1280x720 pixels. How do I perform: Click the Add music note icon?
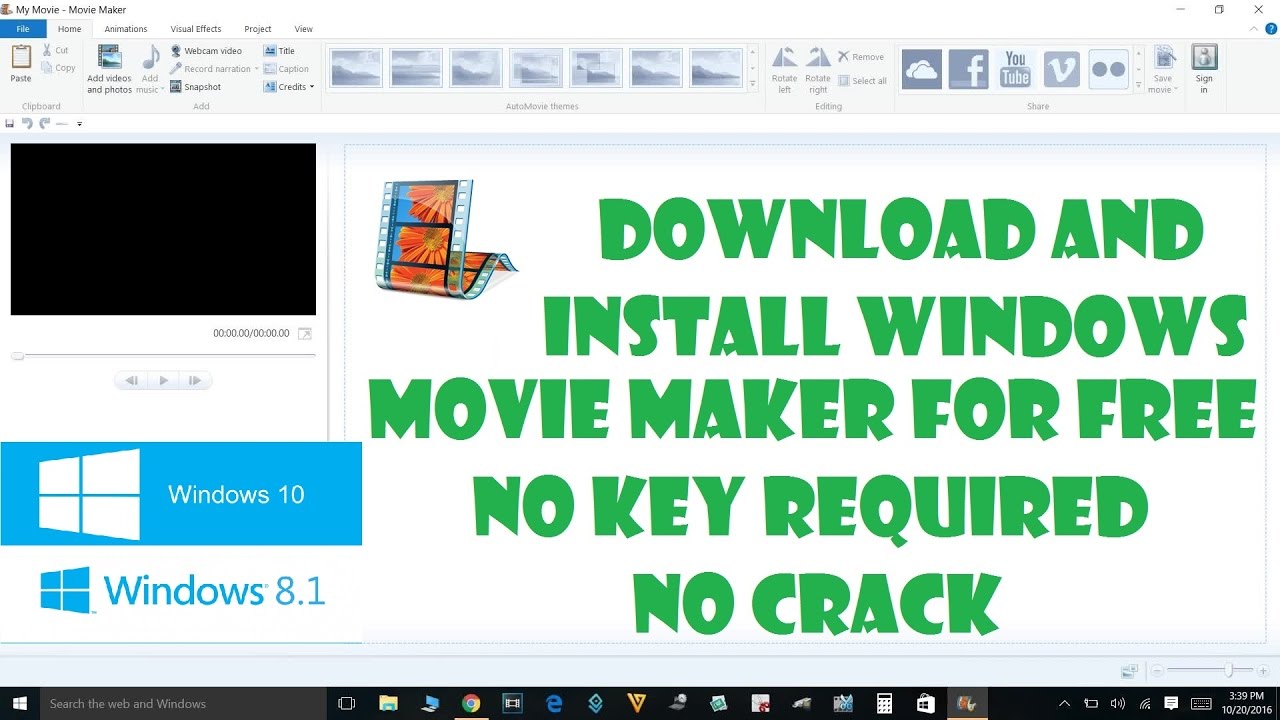151,58
